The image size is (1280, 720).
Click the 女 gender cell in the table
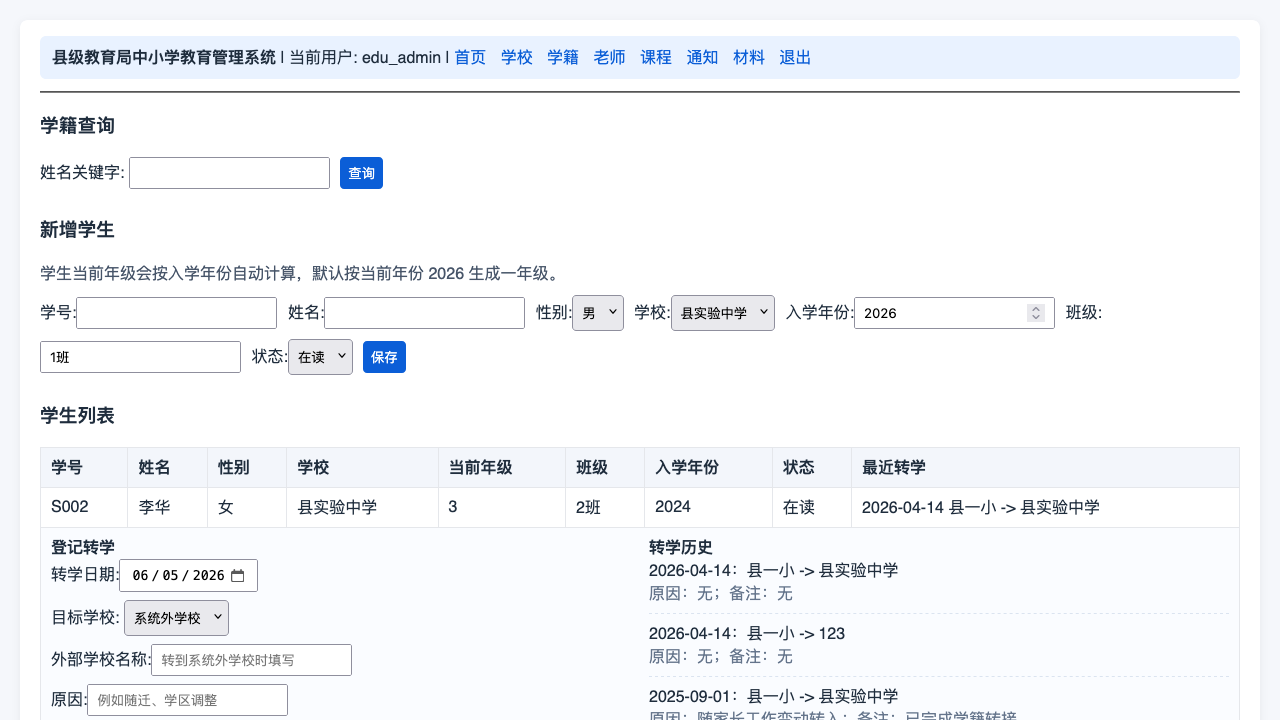click(247, 507)
